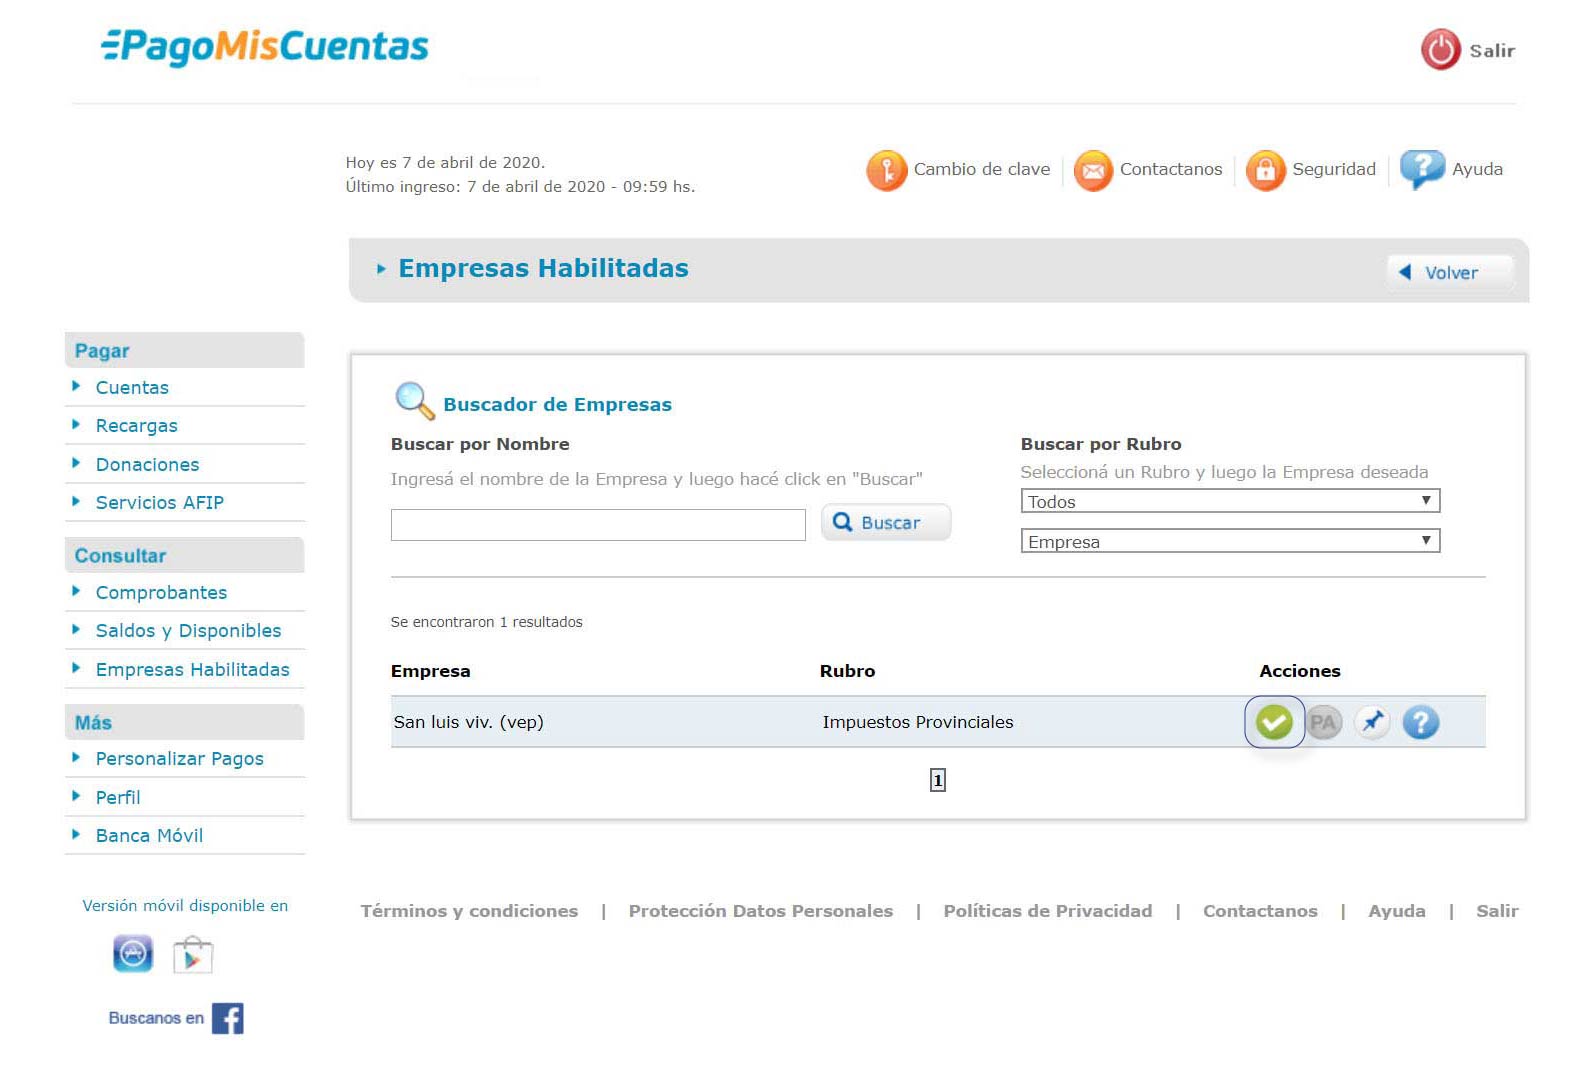Open the App Store mobile version icon
1572x1080 pixels.
tap(133, 954)
